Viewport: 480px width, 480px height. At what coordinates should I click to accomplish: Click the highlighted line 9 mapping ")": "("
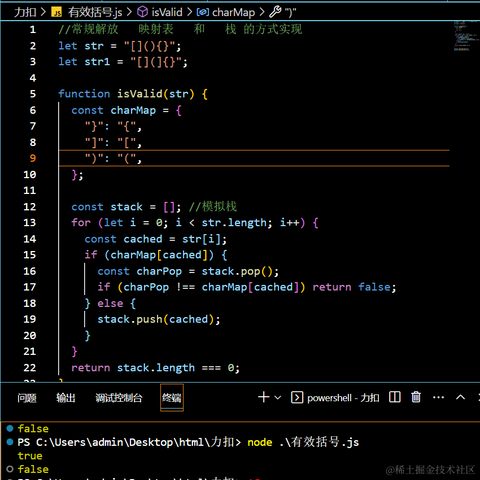[254, 158]
